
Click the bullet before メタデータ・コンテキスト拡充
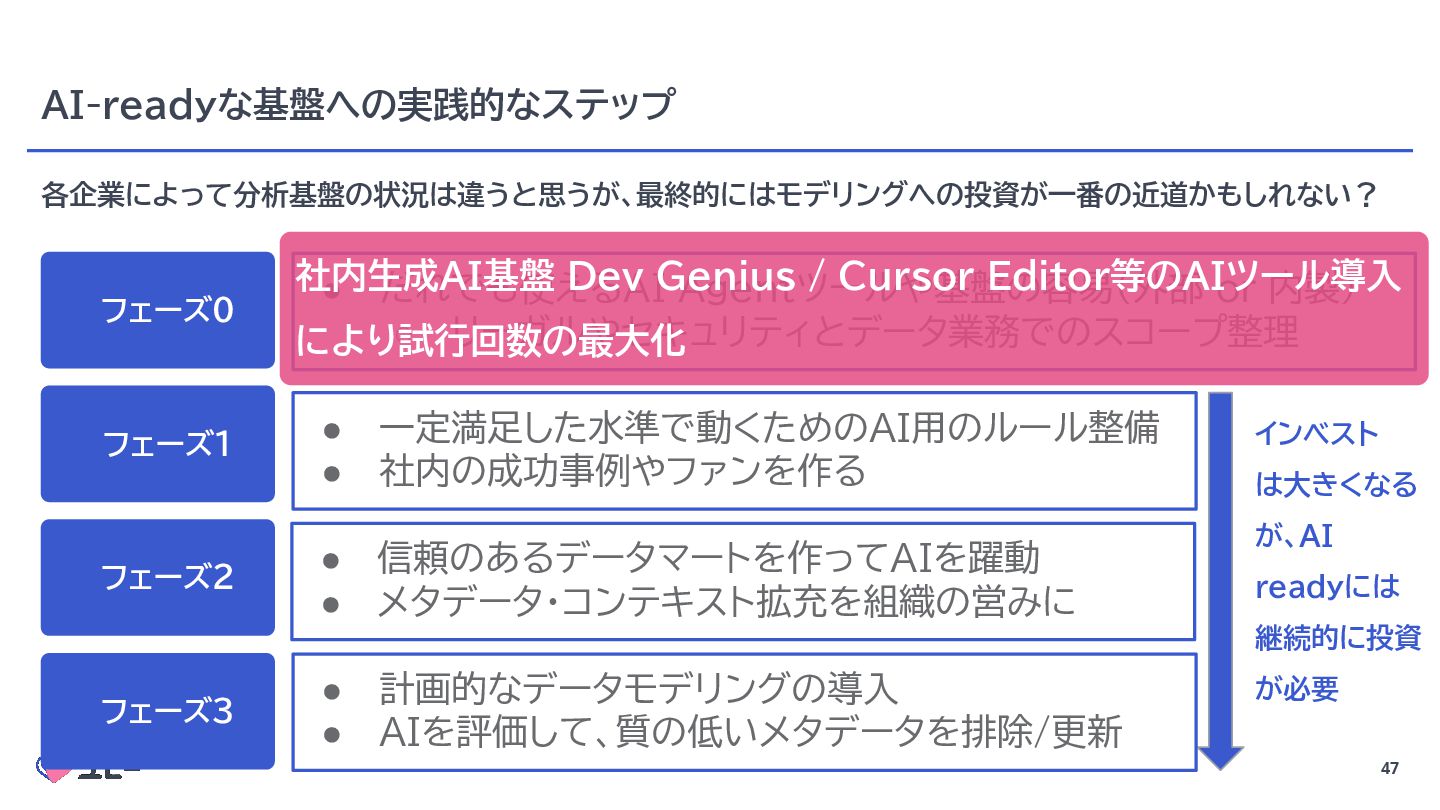pyautogui.click(x=333, y=602)
